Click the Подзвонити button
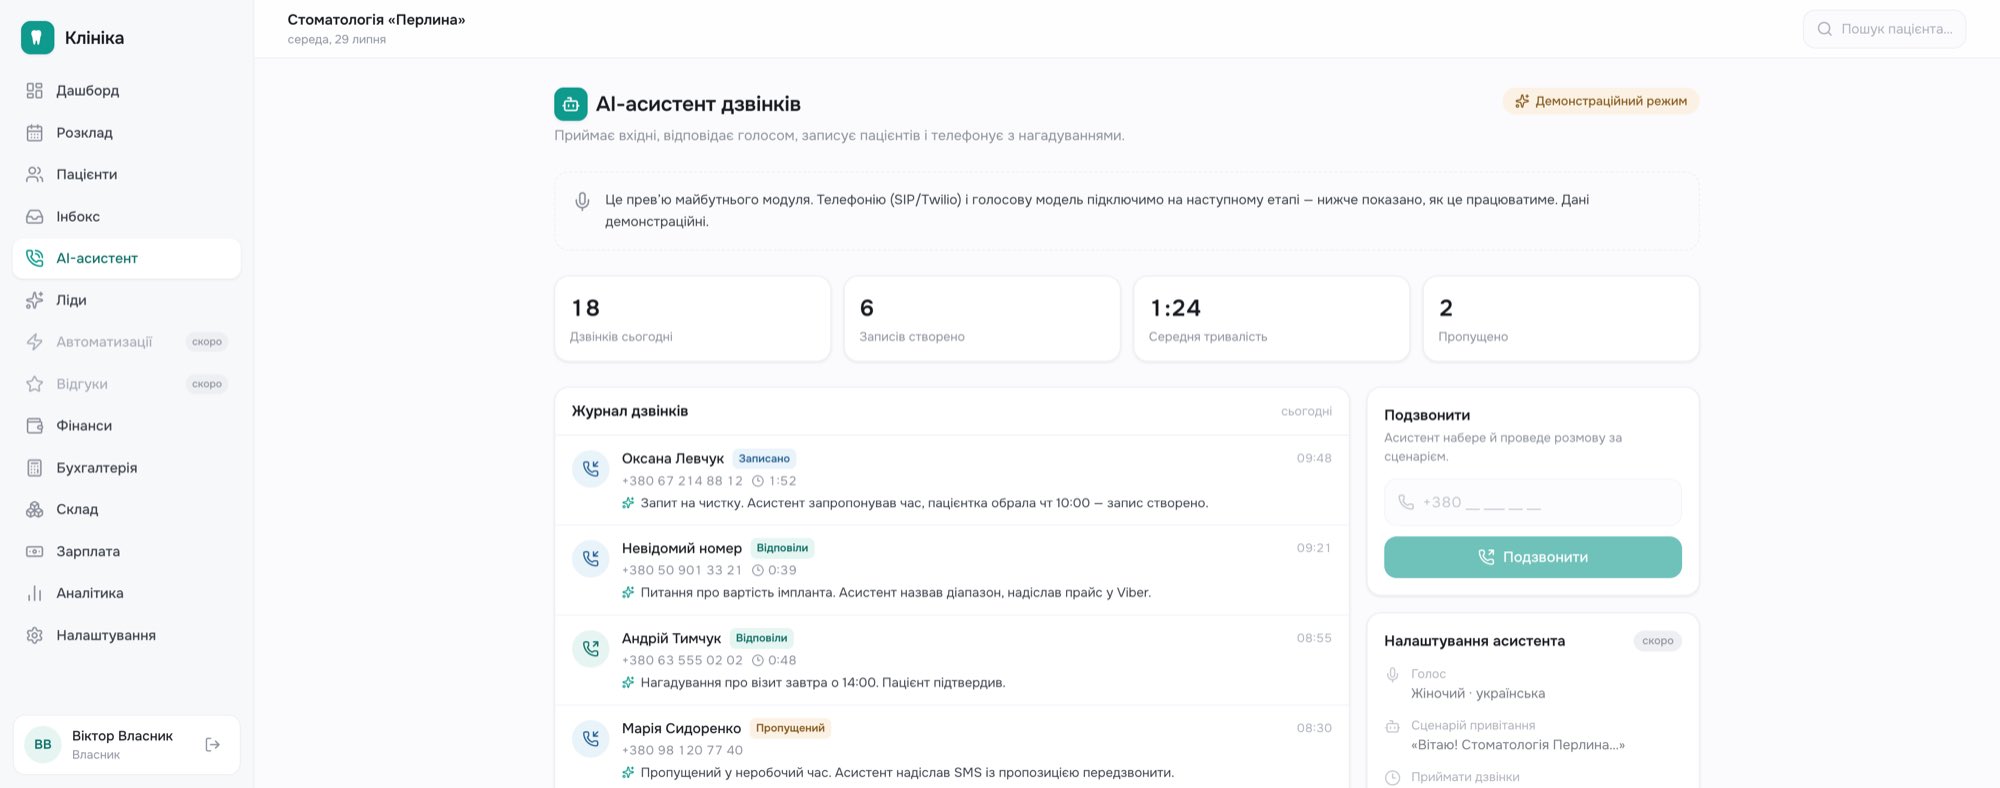The height and width of the screenshot is (788, 2000). [1532, 557]
